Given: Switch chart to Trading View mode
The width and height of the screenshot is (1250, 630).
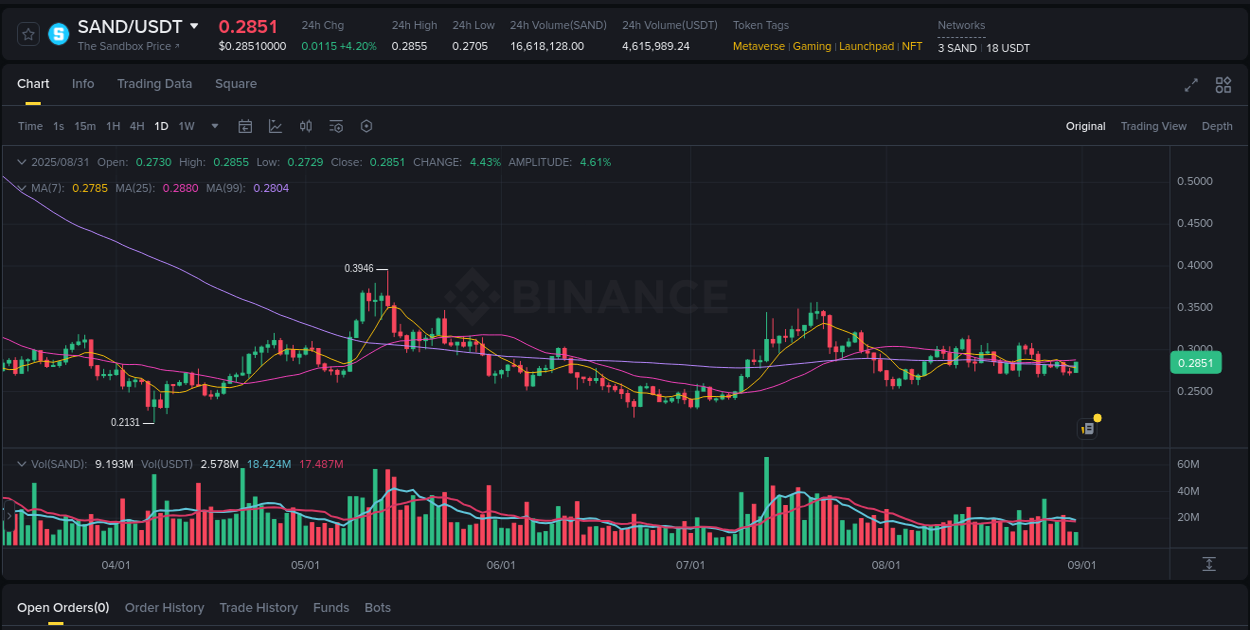Looking at the screenshot, I should 1154,126.
